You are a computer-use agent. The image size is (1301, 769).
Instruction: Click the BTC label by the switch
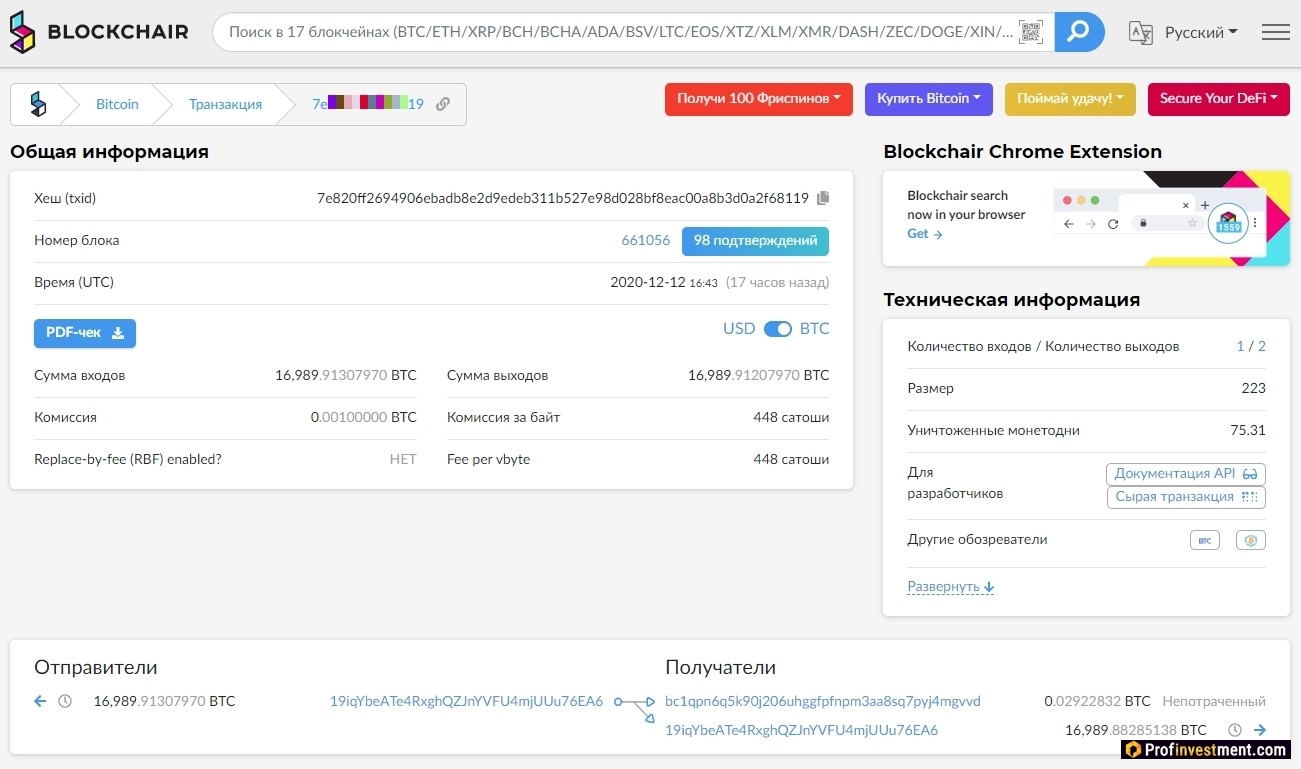click(815, 329)
